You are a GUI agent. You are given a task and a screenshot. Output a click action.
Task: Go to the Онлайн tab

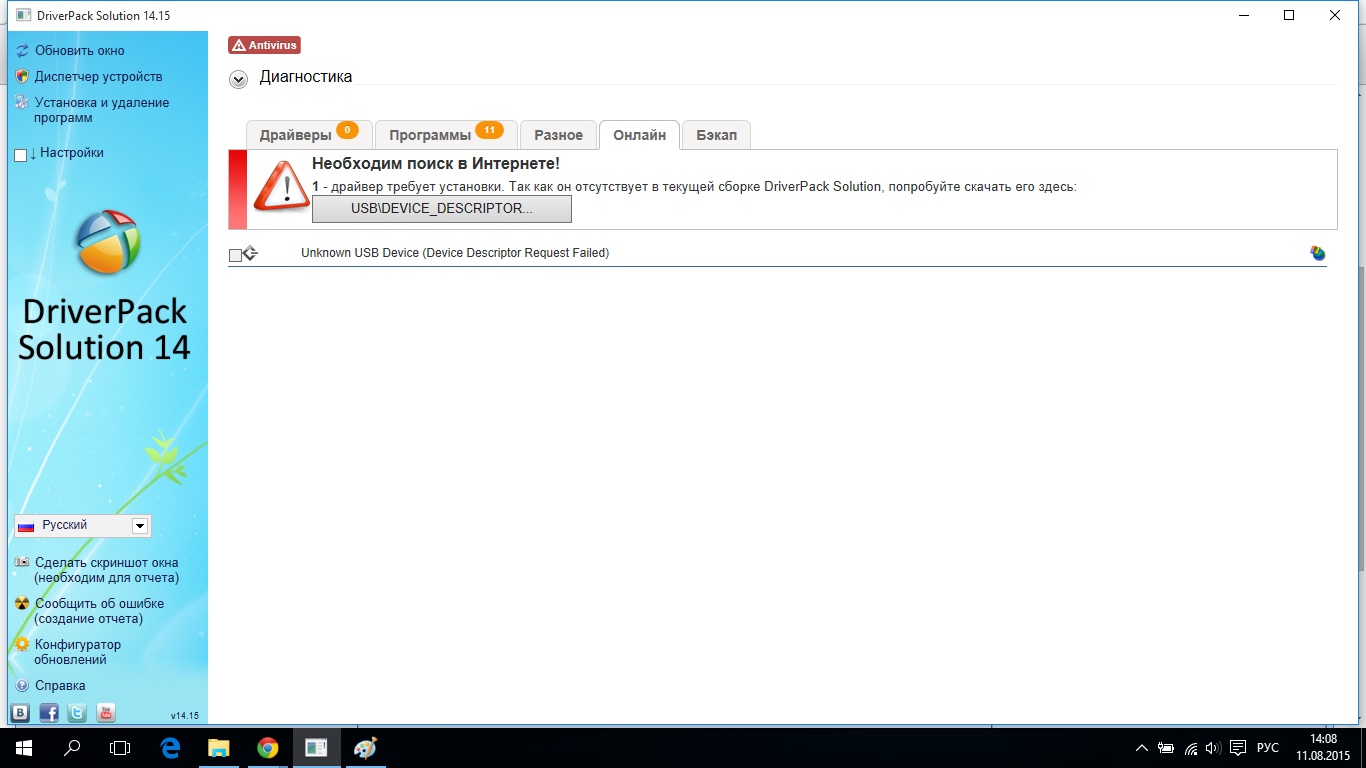pos(639,135)
